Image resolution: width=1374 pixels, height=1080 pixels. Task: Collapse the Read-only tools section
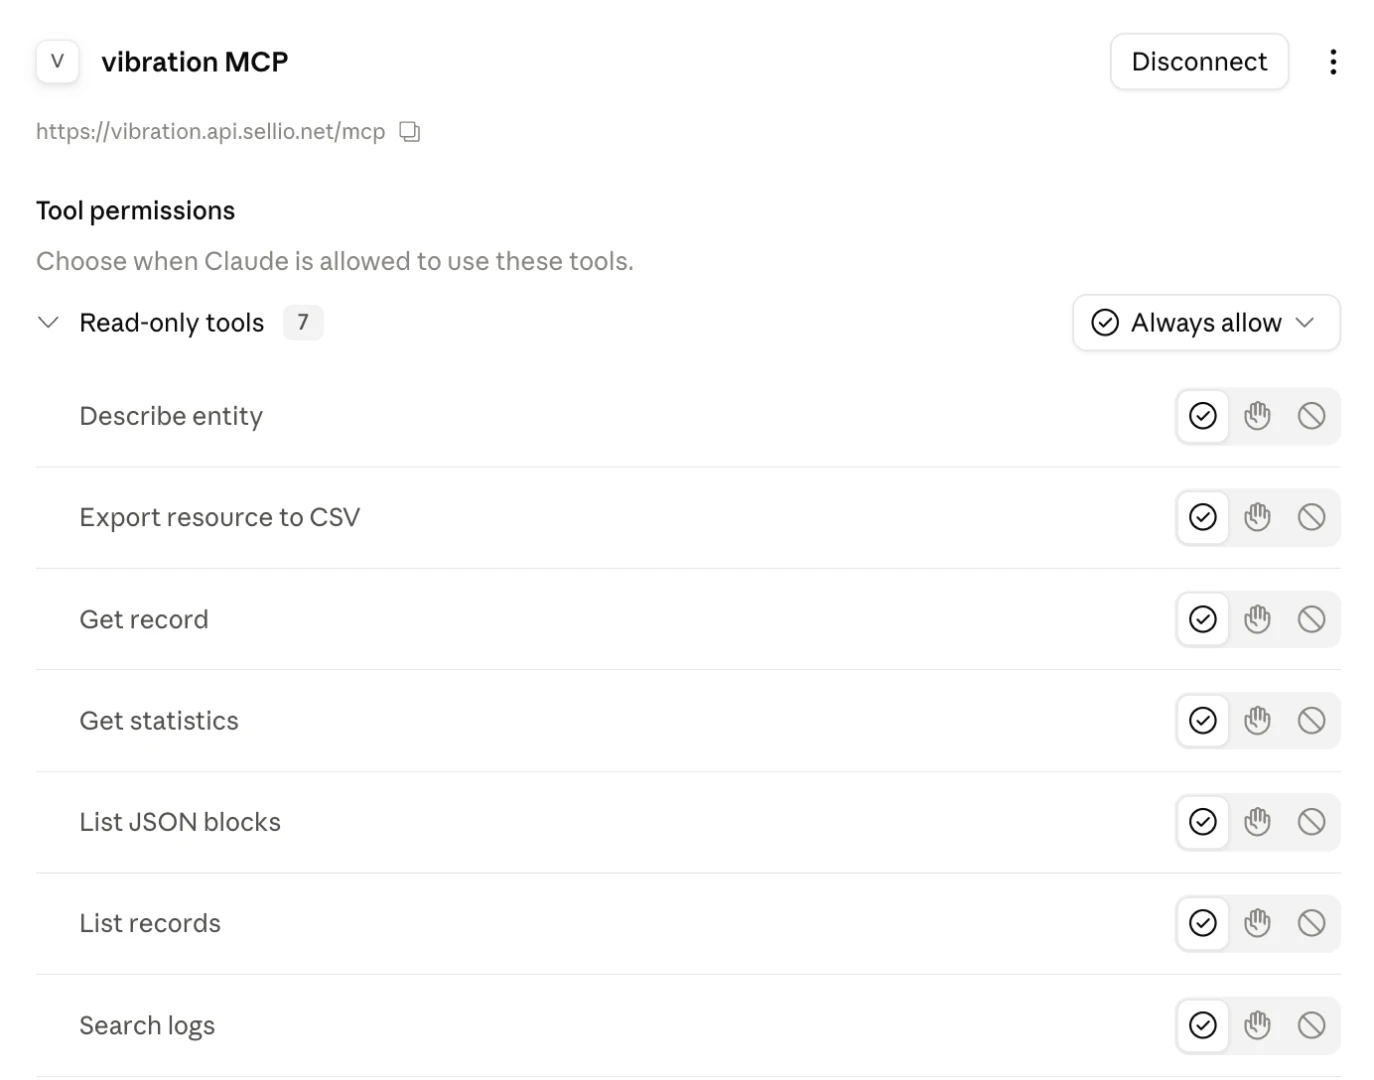click(48, 322)
